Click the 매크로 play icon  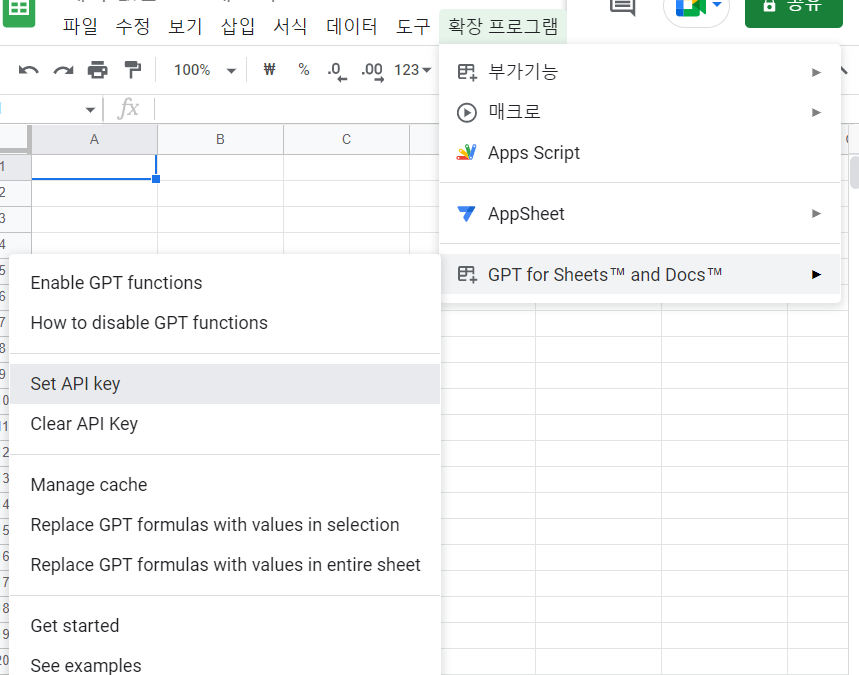(x=467, y=113)
